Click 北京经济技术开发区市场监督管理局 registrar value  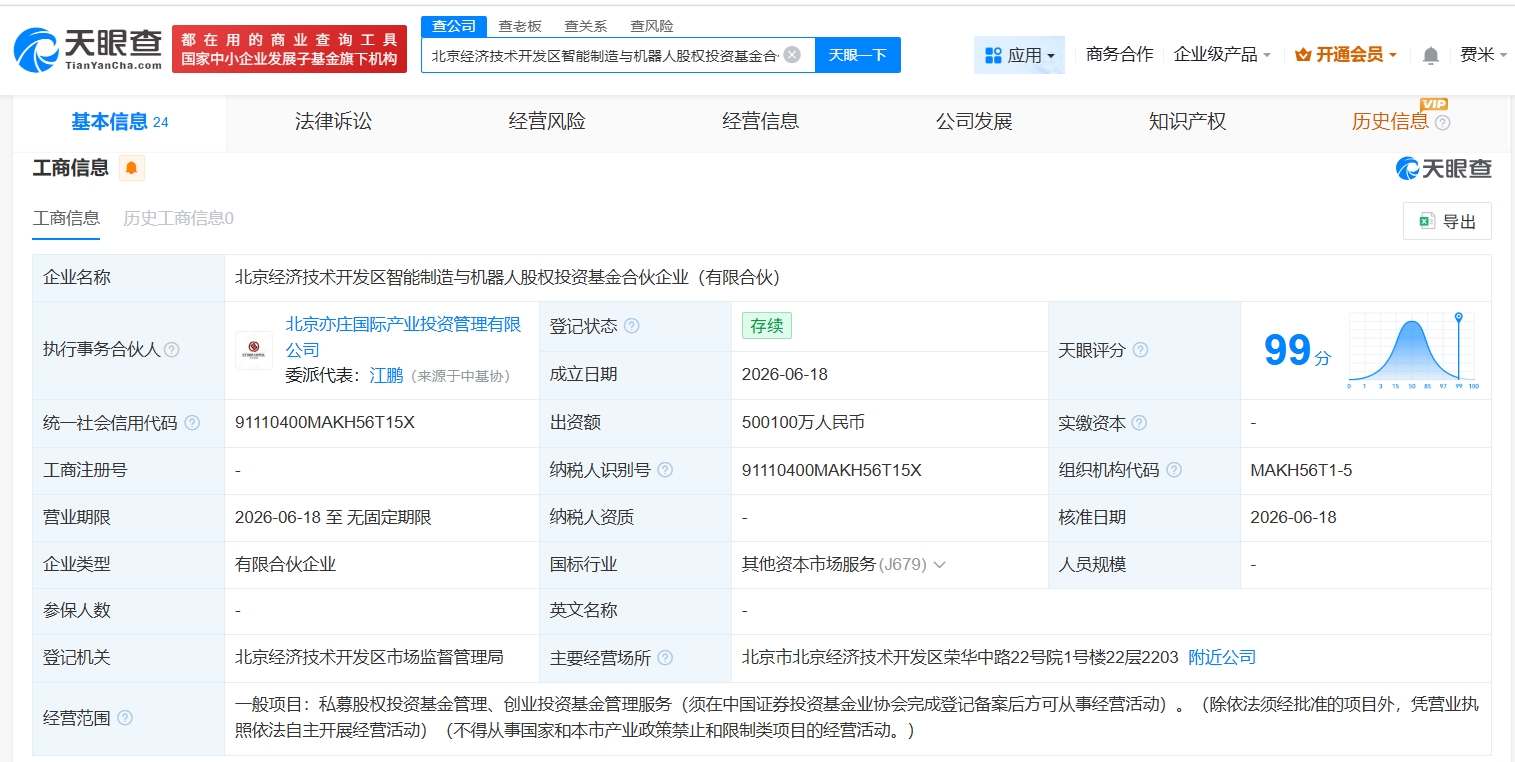point(369,658)
